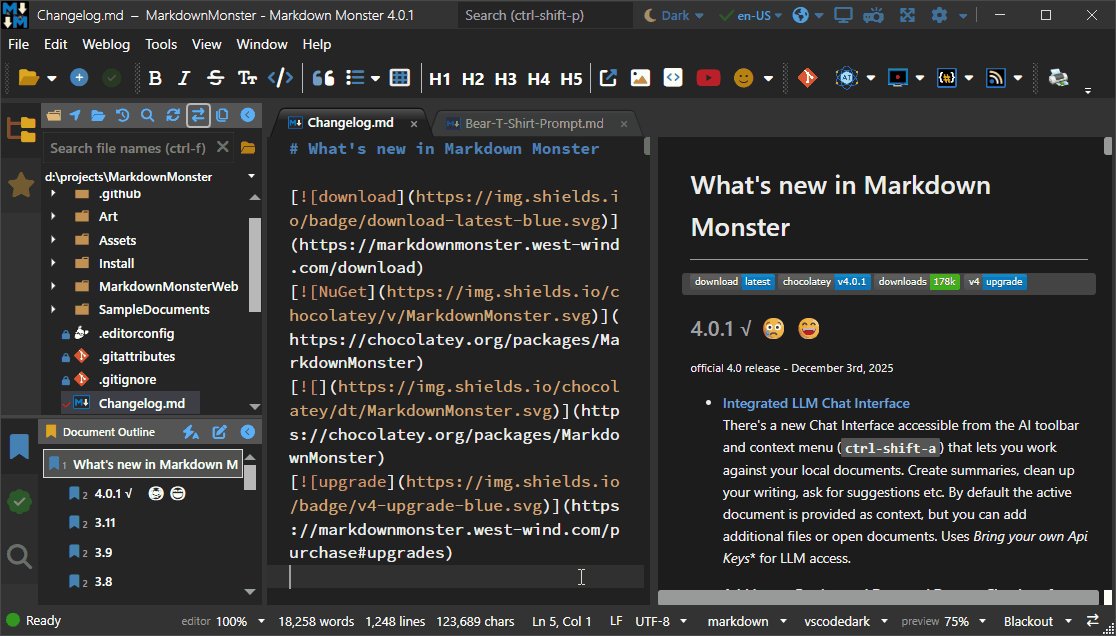
Task: Open the File menu
Action: pyautogui.click(x=19, y=44)
